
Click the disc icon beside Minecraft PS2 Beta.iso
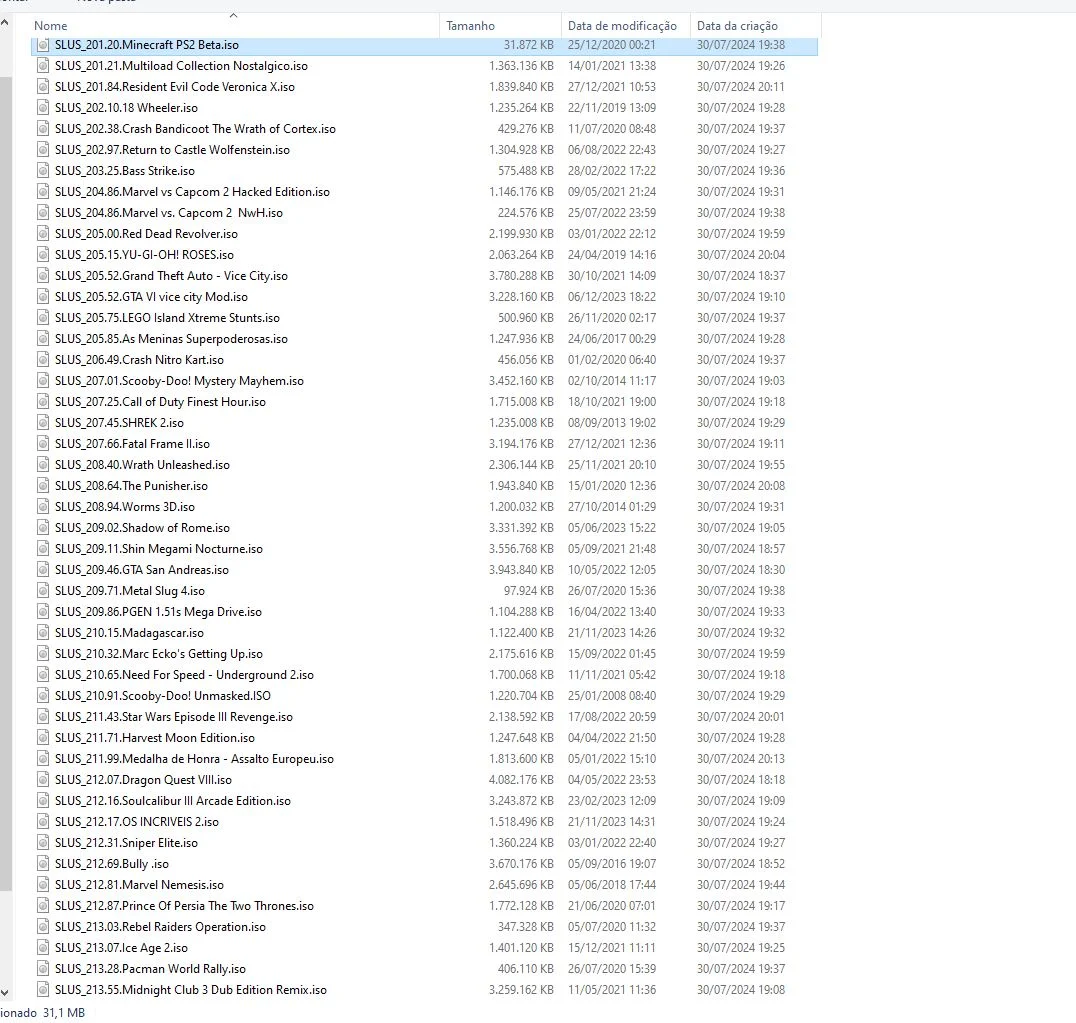(x=43, y=45)
